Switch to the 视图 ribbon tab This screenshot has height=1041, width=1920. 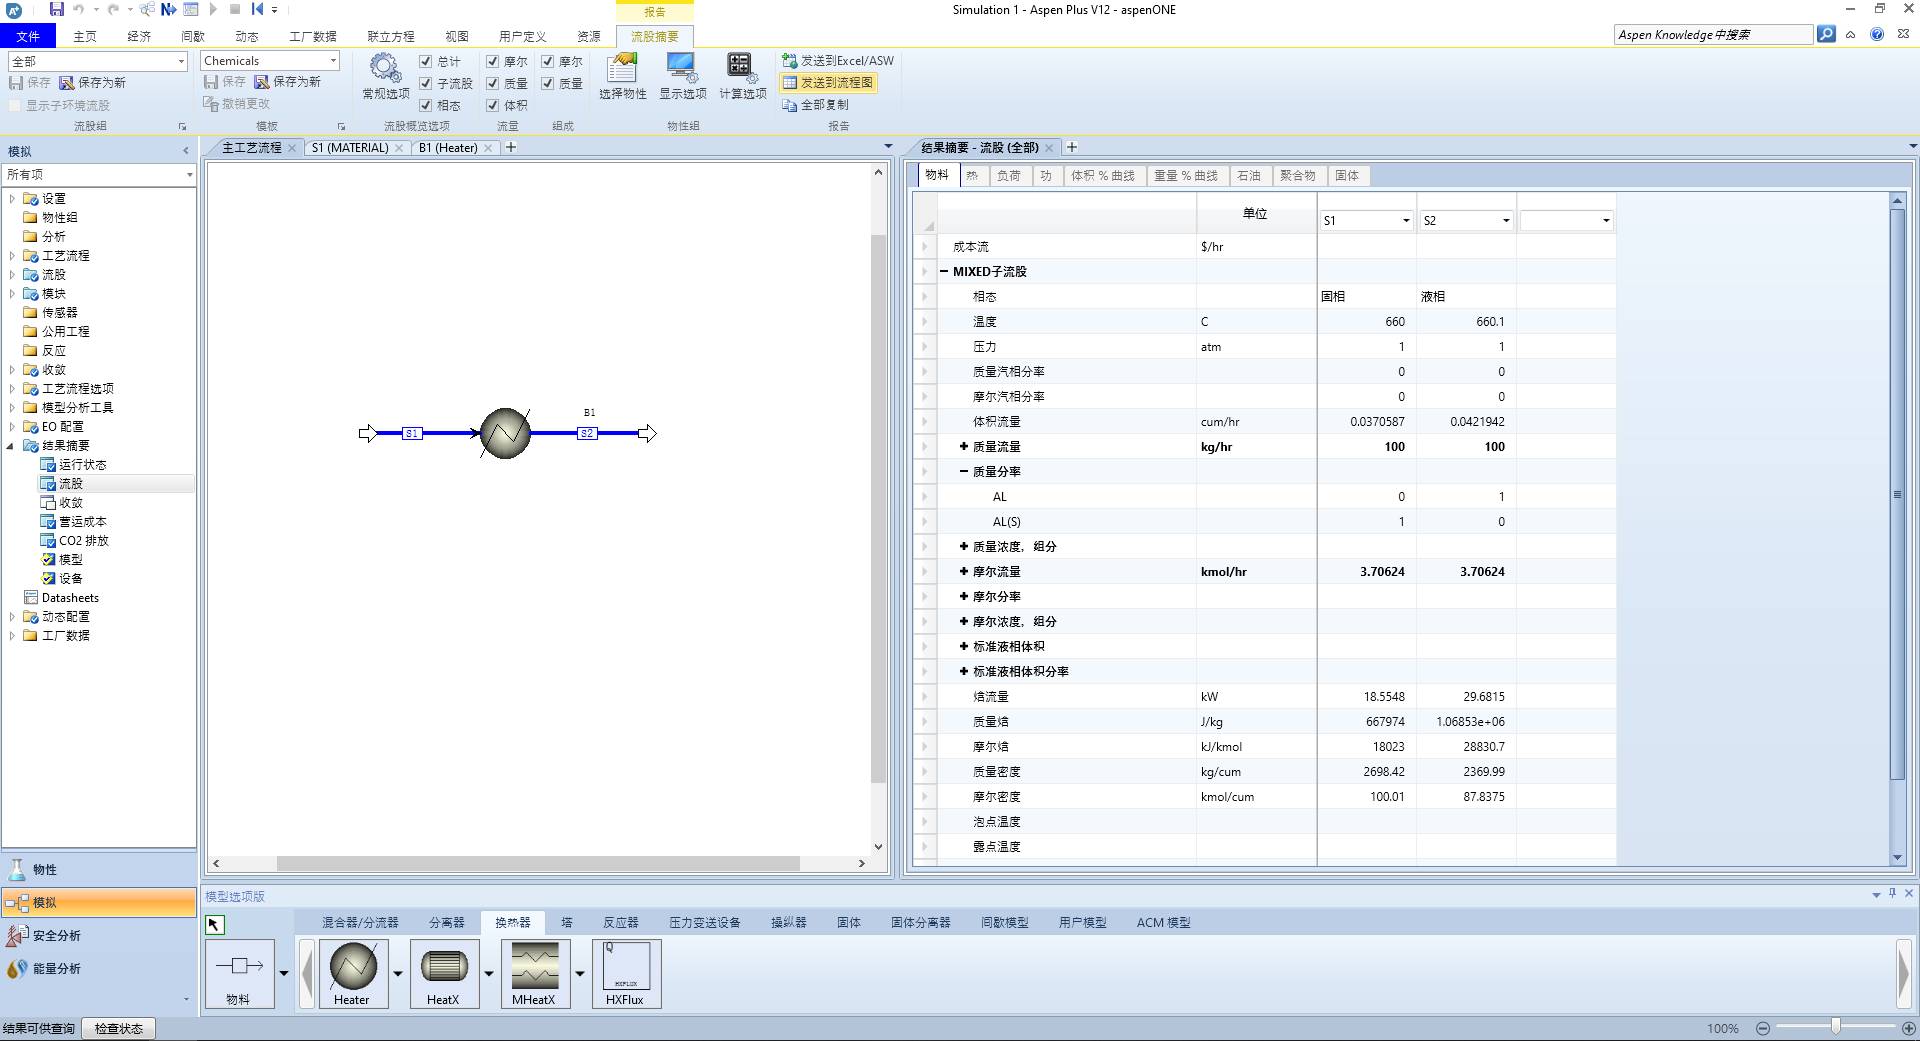[x=457, y=37]
